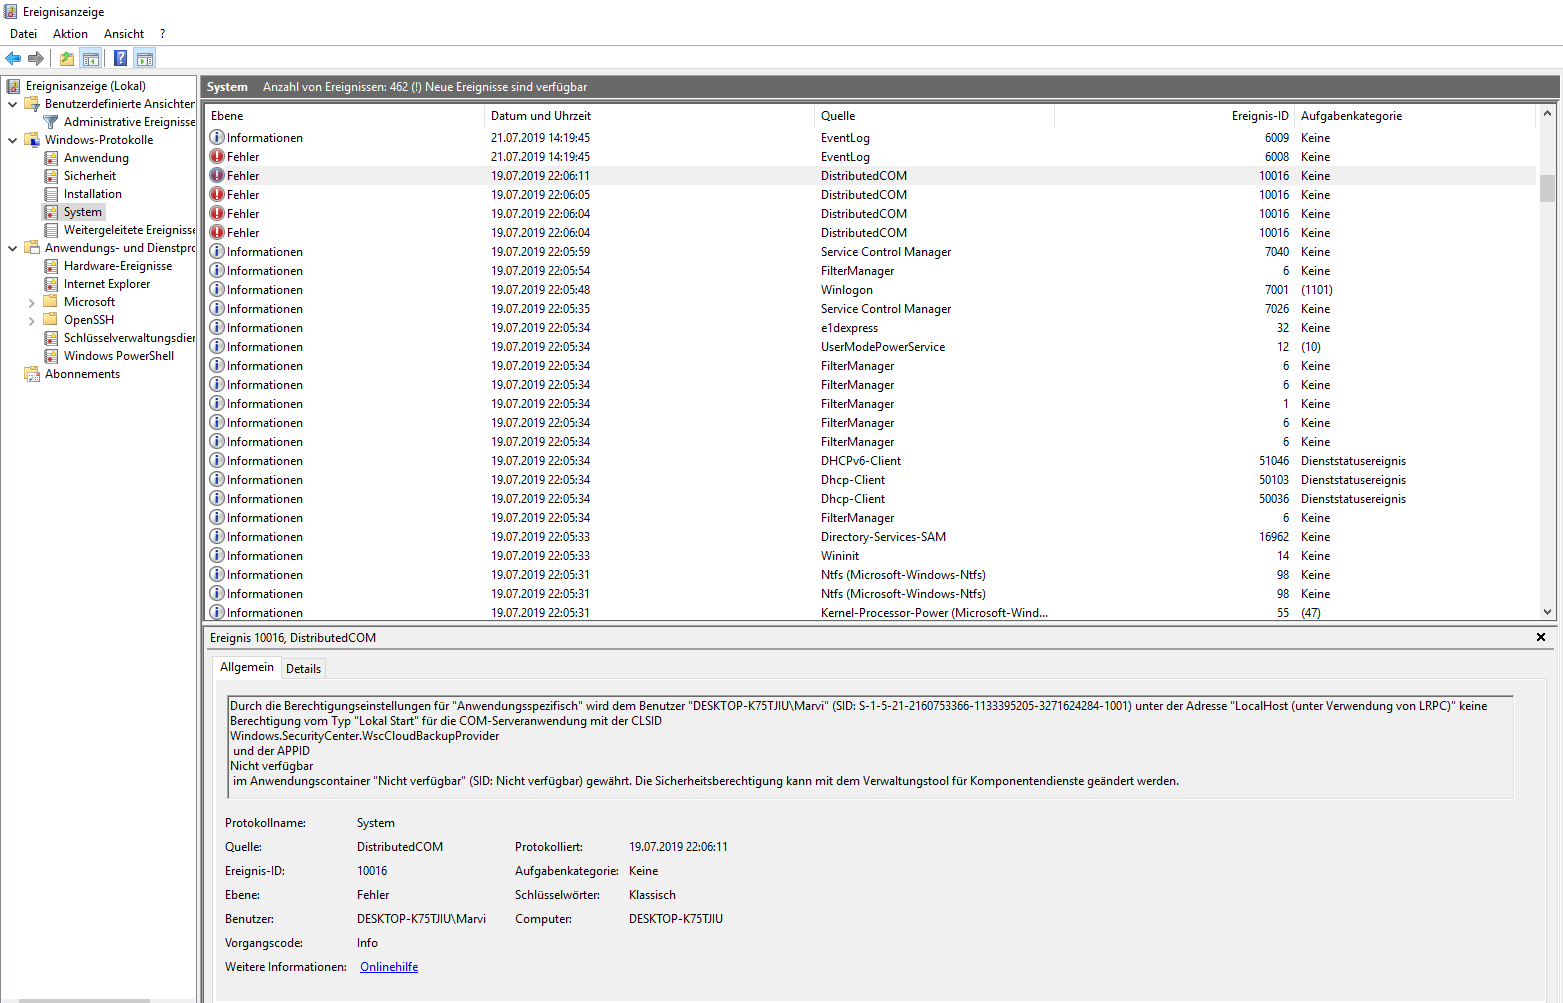Select the UserModePowerService event row
This screenshot has width=1563, height=1003.
(870, 346)
